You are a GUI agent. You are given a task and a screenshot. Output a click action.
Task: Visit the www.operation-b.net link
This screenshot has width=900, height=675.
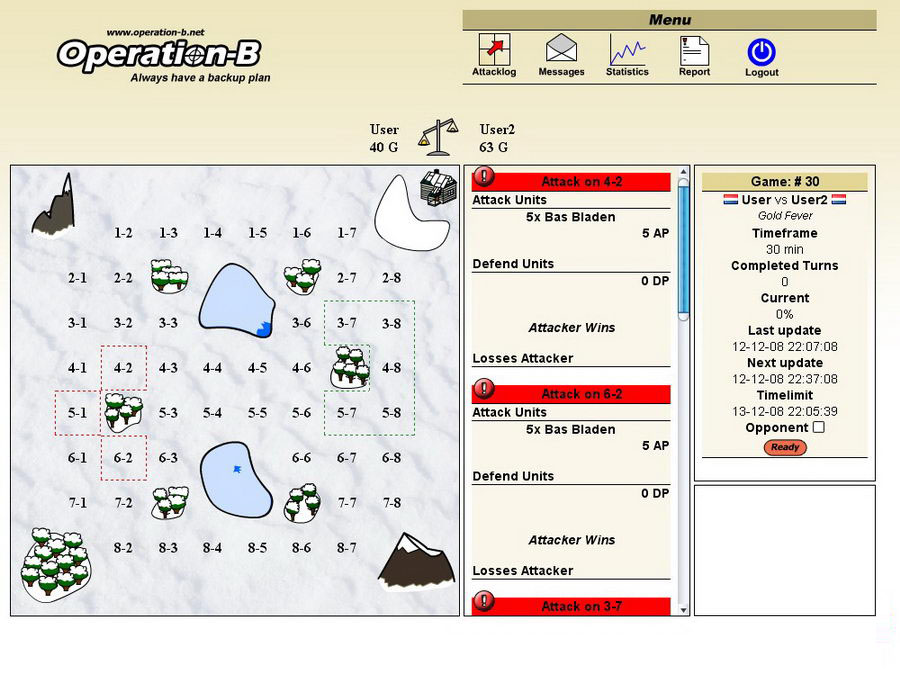(x=156, y=32)
